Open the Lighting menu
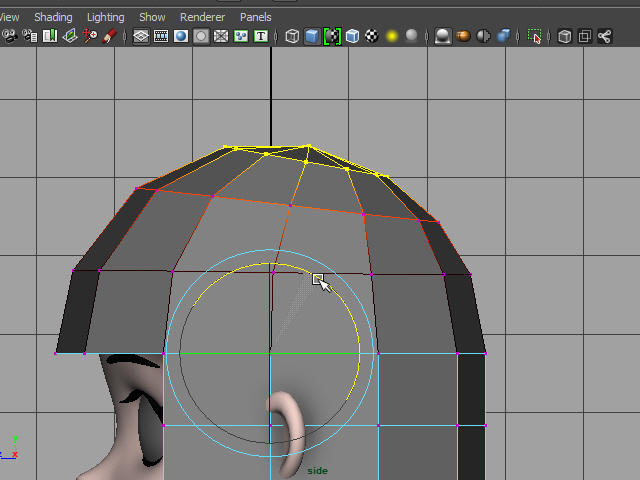Image resolution: width=640 pixels, height=480 pixels. point(106,17)
